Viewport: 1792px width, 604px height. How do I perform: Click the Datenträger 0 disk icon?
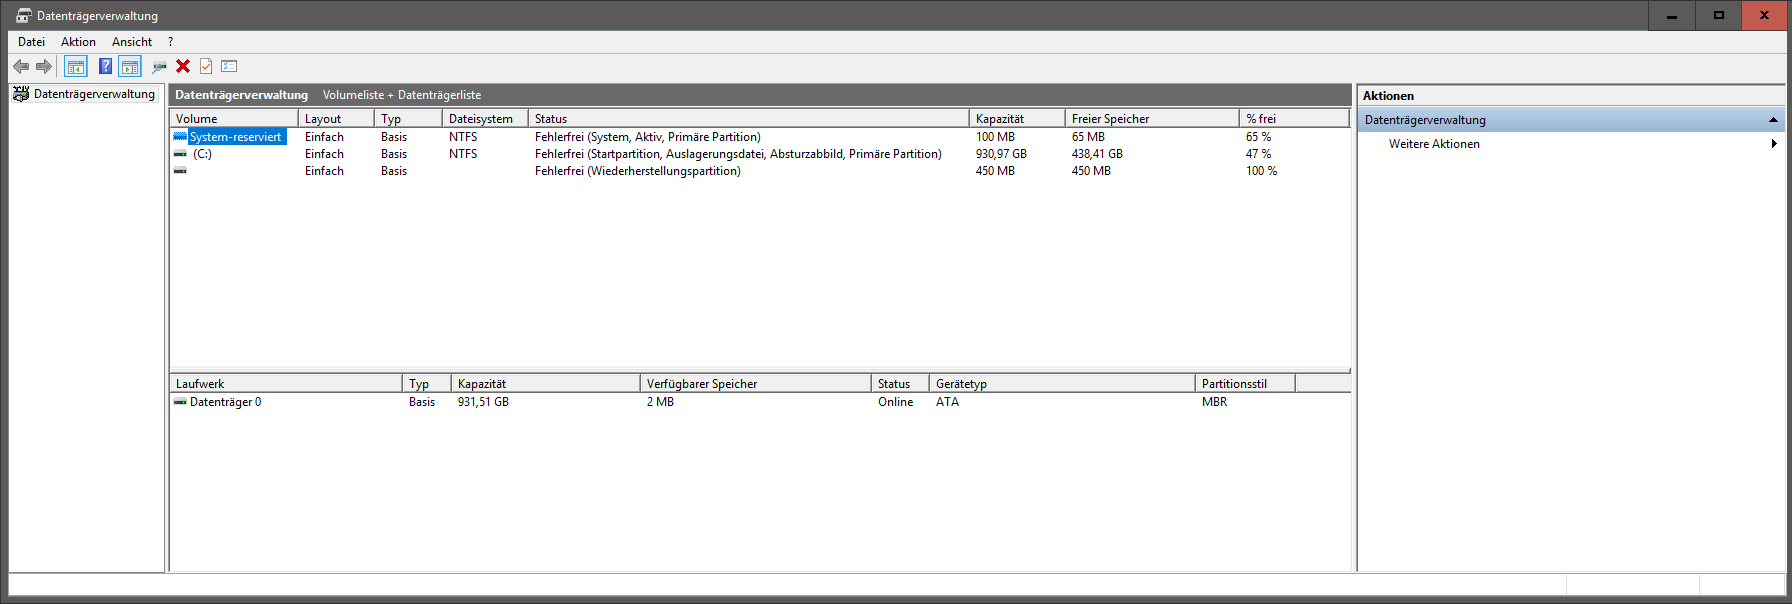click(x=180, y=402)
